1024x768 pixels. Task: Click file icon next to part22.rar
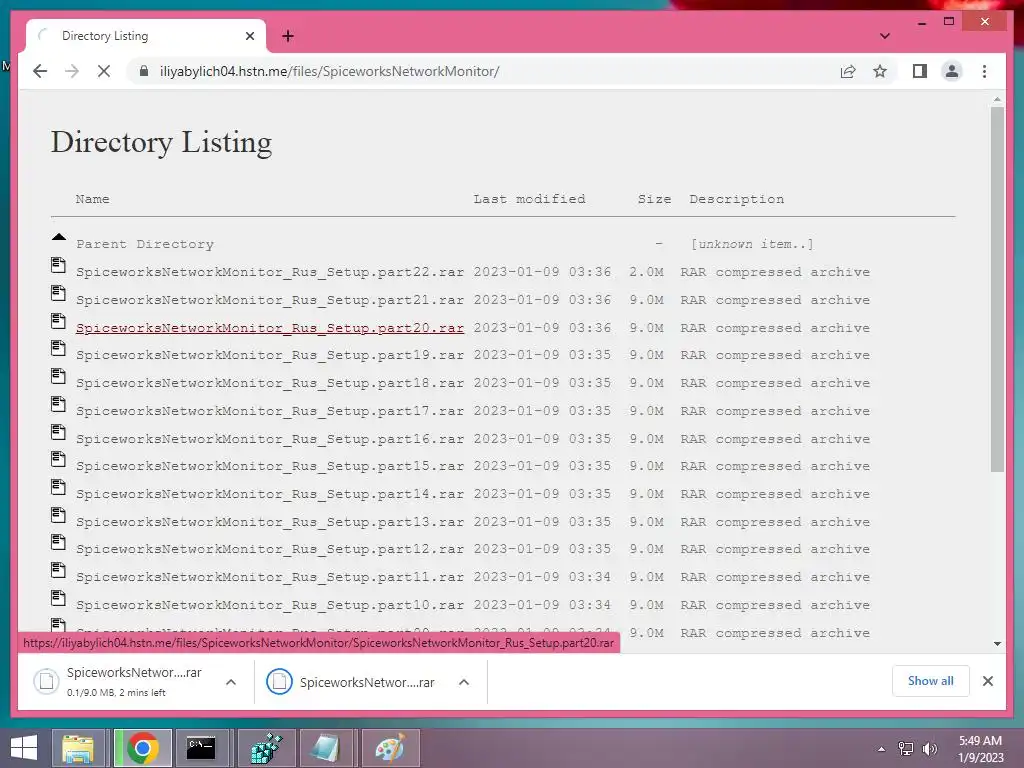click(x=59, y=265)
